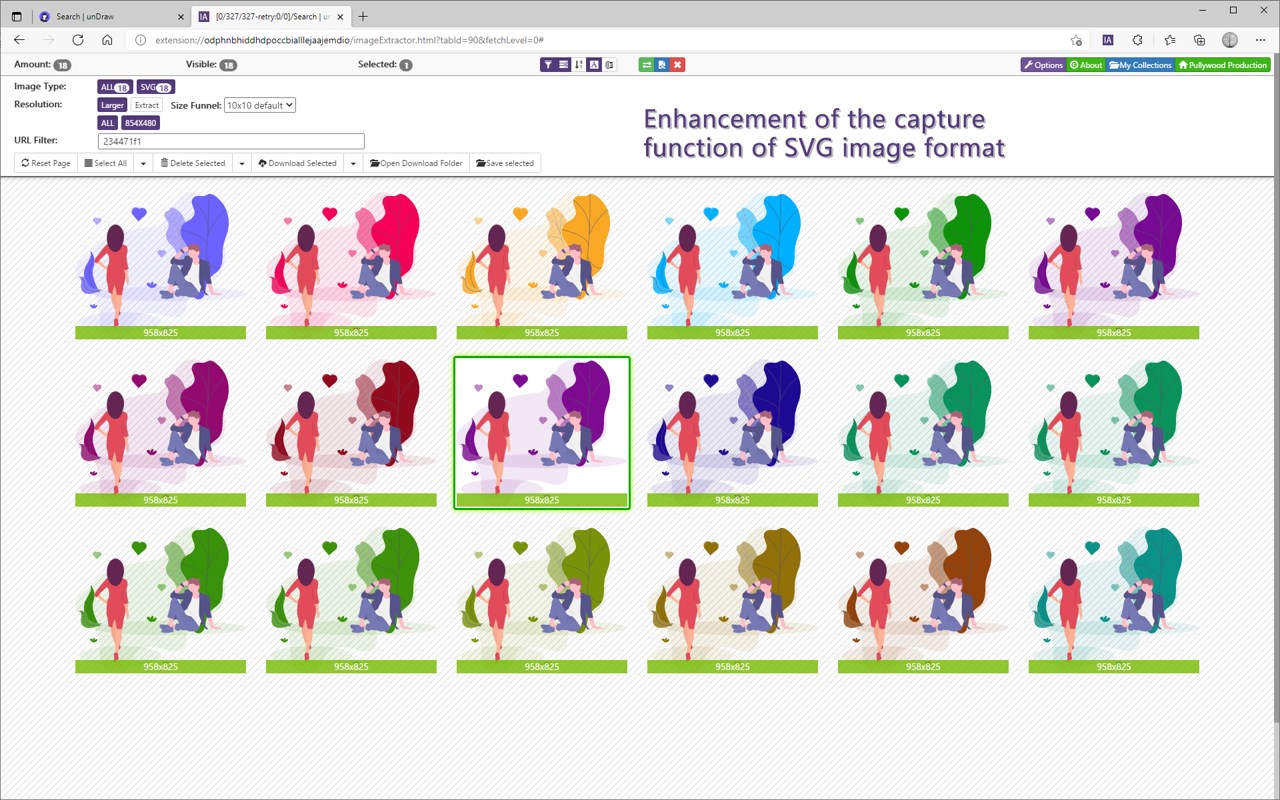Open the About page
1280x800 pixels.
coord(1086,65)
